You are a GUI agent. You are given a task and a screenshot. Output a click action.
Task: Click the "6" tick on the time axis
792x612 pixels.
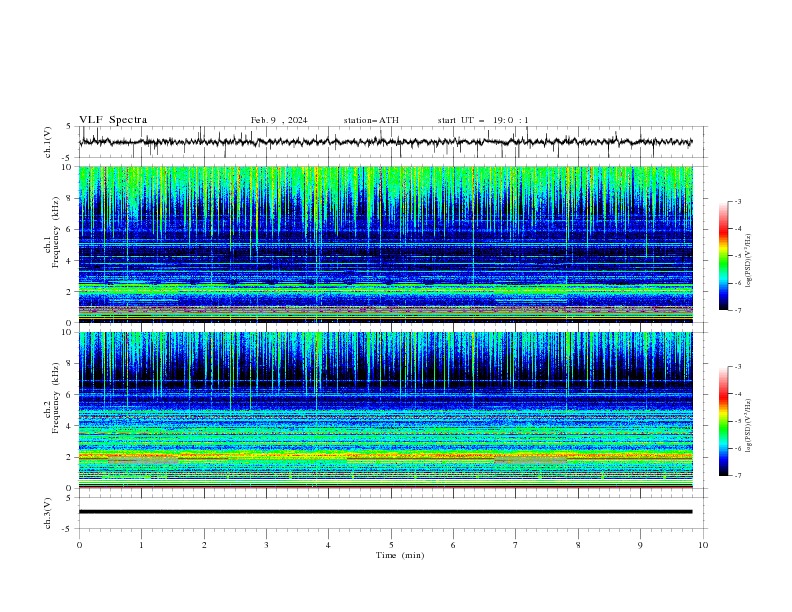click(x=453, y=545)
